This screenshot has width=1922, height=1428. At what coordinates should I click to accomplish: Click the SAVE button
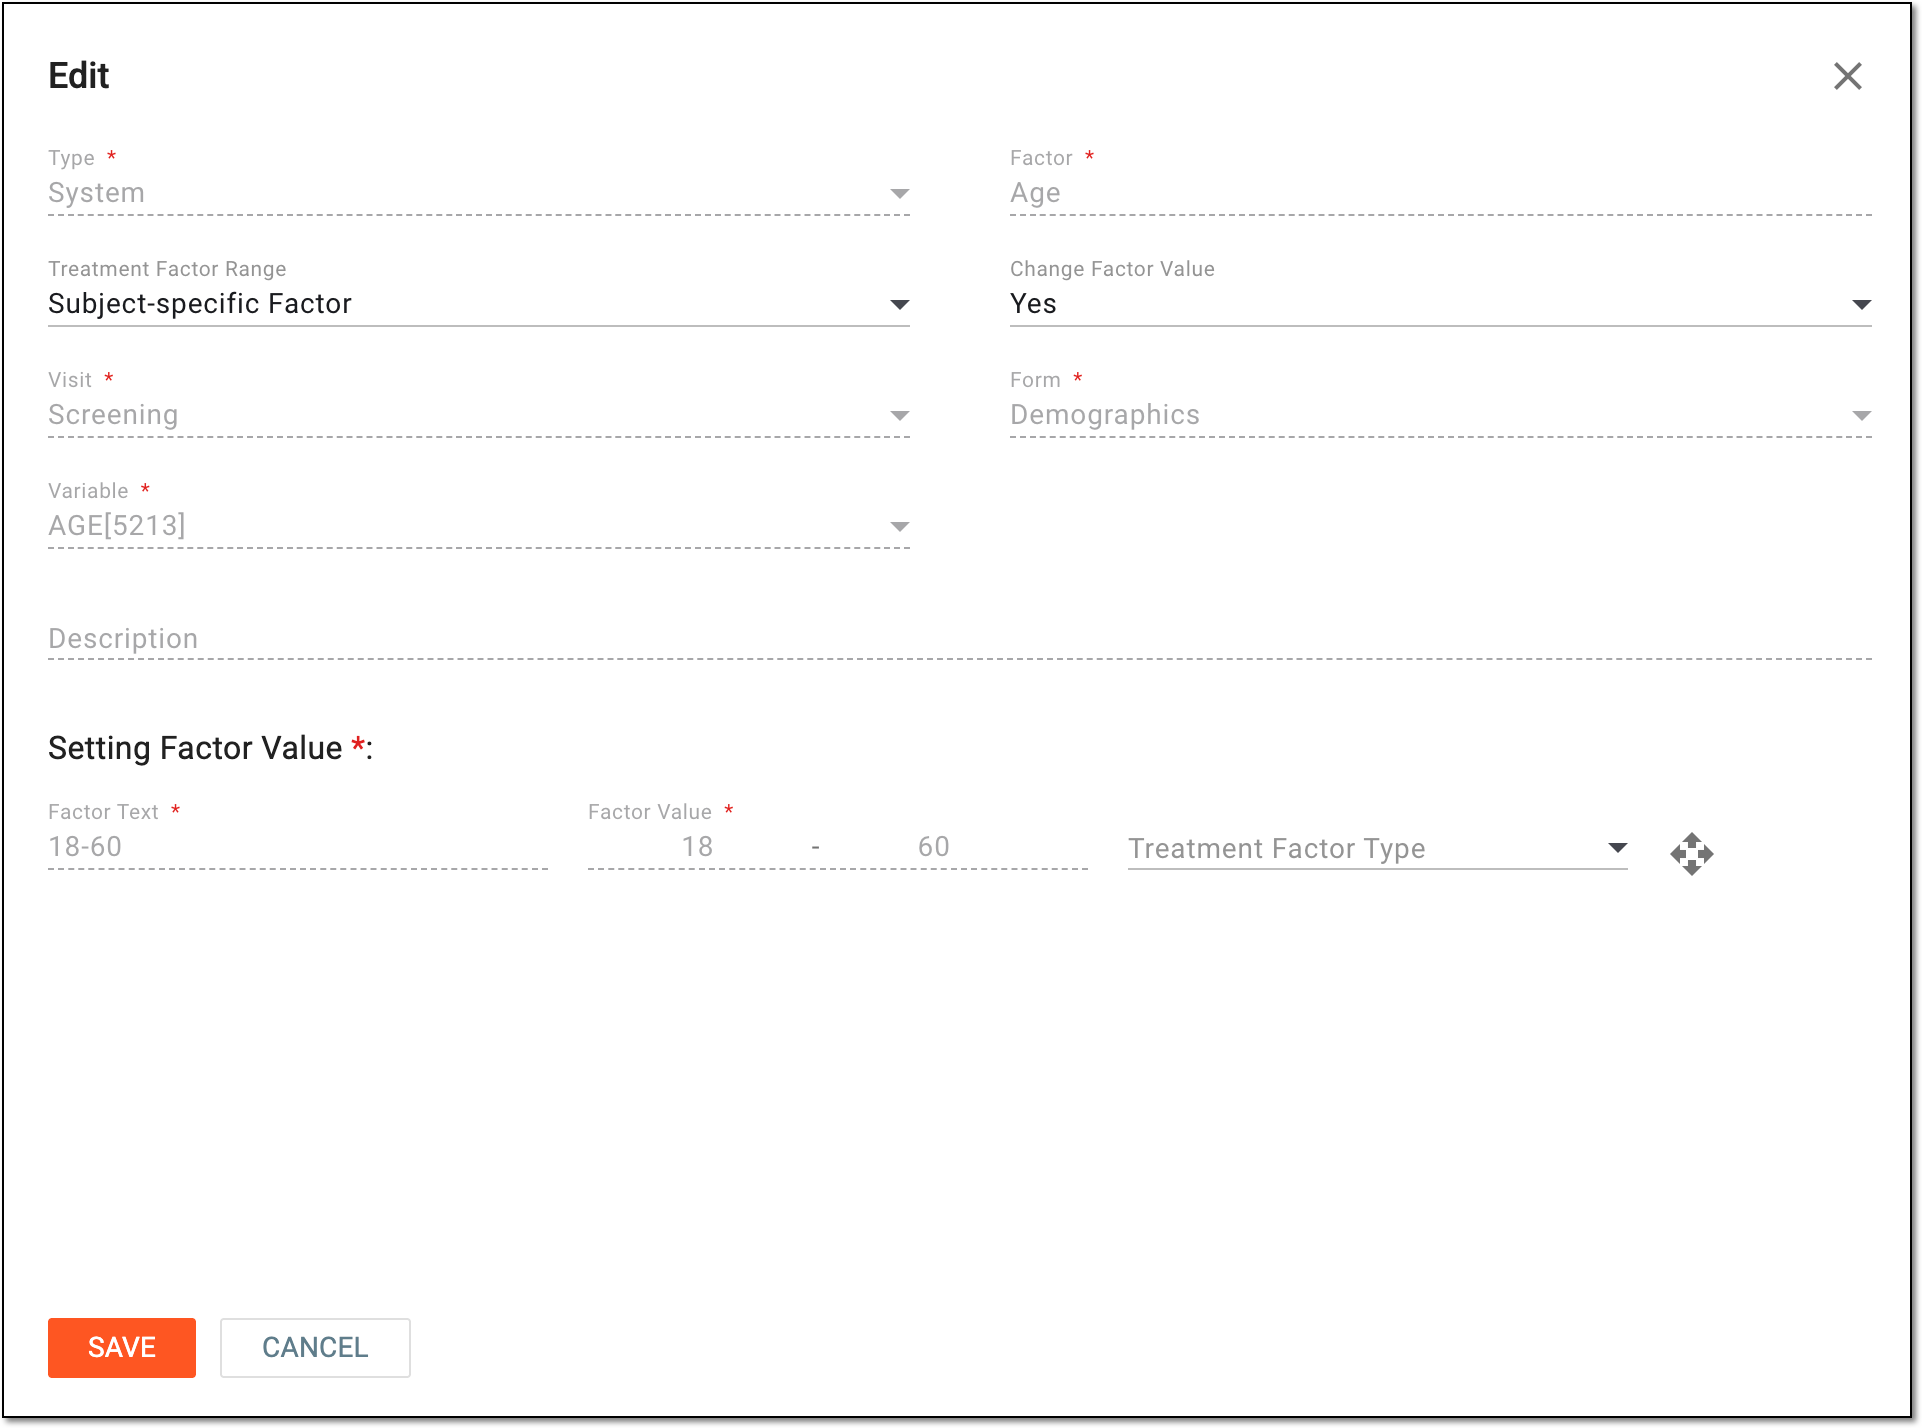[122, 1347]
